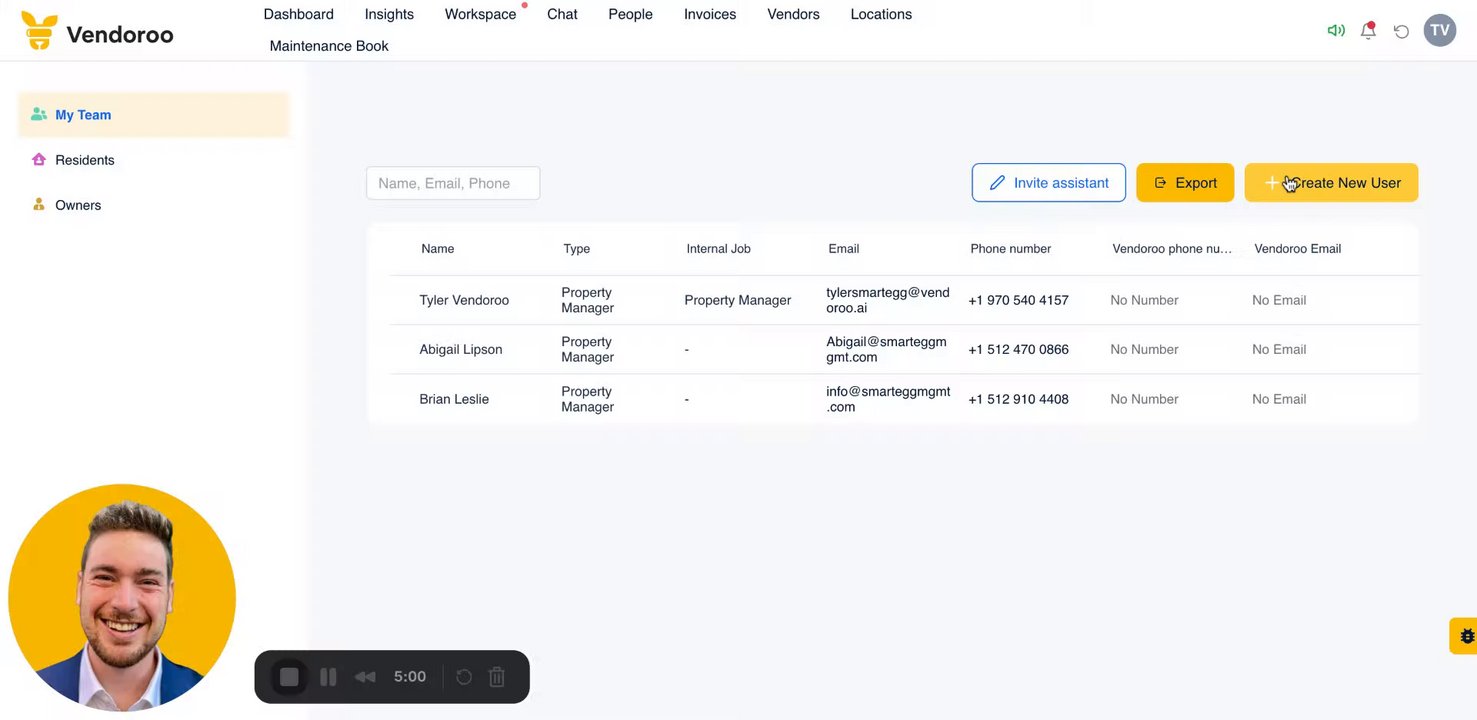The height and width of the screenshot is (720, 1477).
Task: Pause the screen recording
Action: [x=328, y=677]
